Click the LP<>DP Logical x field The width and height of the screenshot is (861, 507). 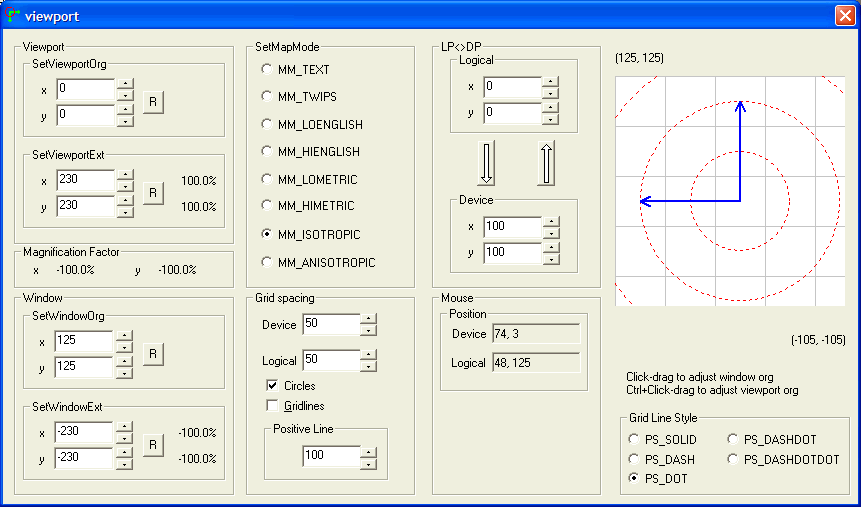(512, 87)
